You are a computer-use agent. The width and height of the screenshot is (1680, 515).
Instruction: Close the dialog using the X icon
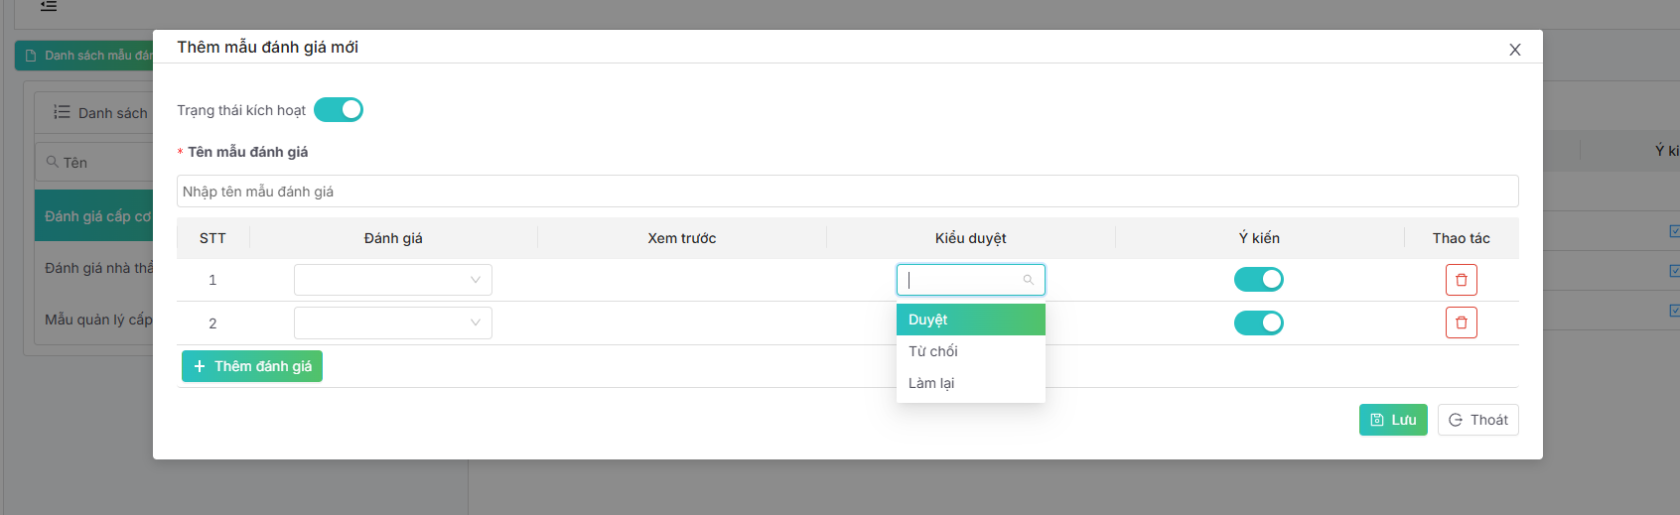[x=1514, y=50]
